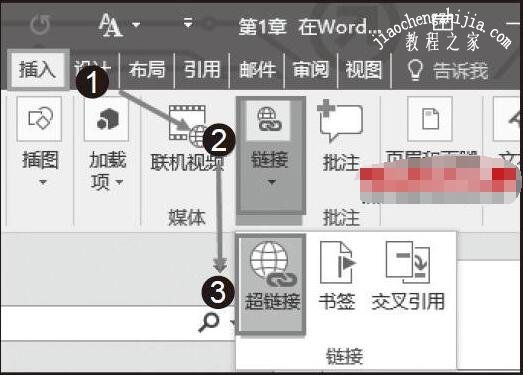523x375 pixels.
Task: Insert a 书签 bookmark
Action: click(337, 276)
